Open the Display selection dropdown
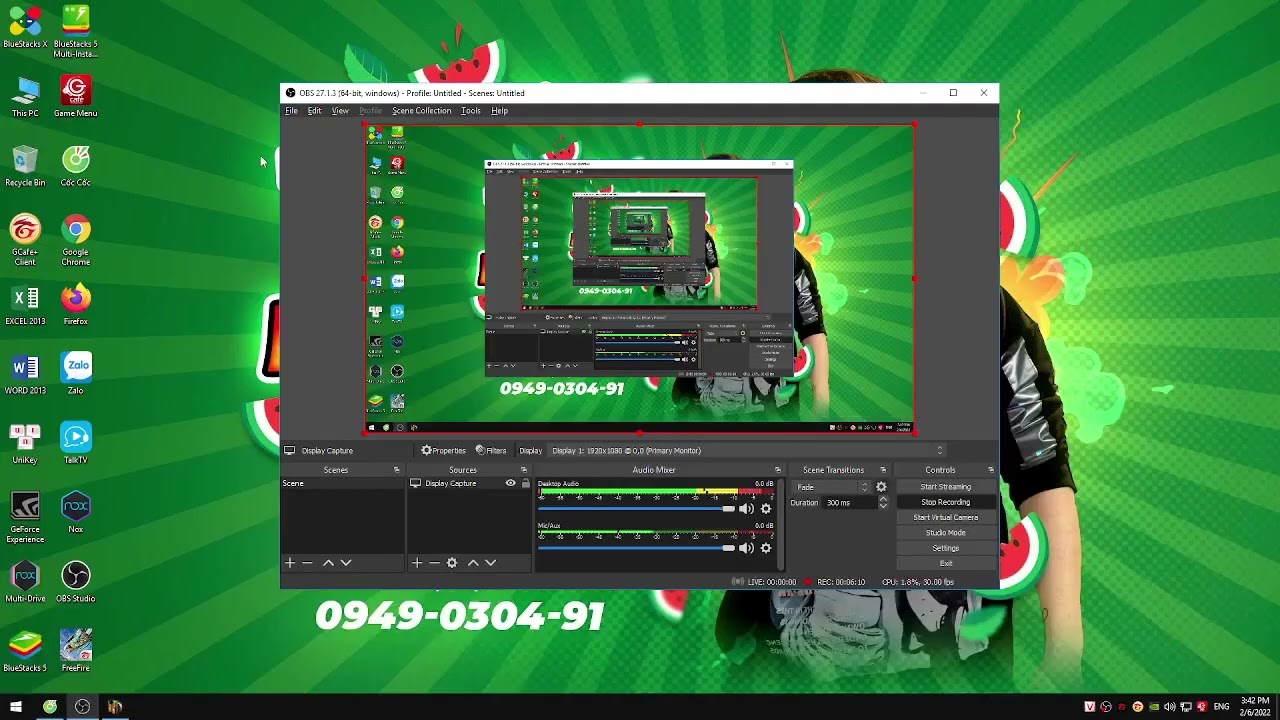 click(x=746, y=451)
